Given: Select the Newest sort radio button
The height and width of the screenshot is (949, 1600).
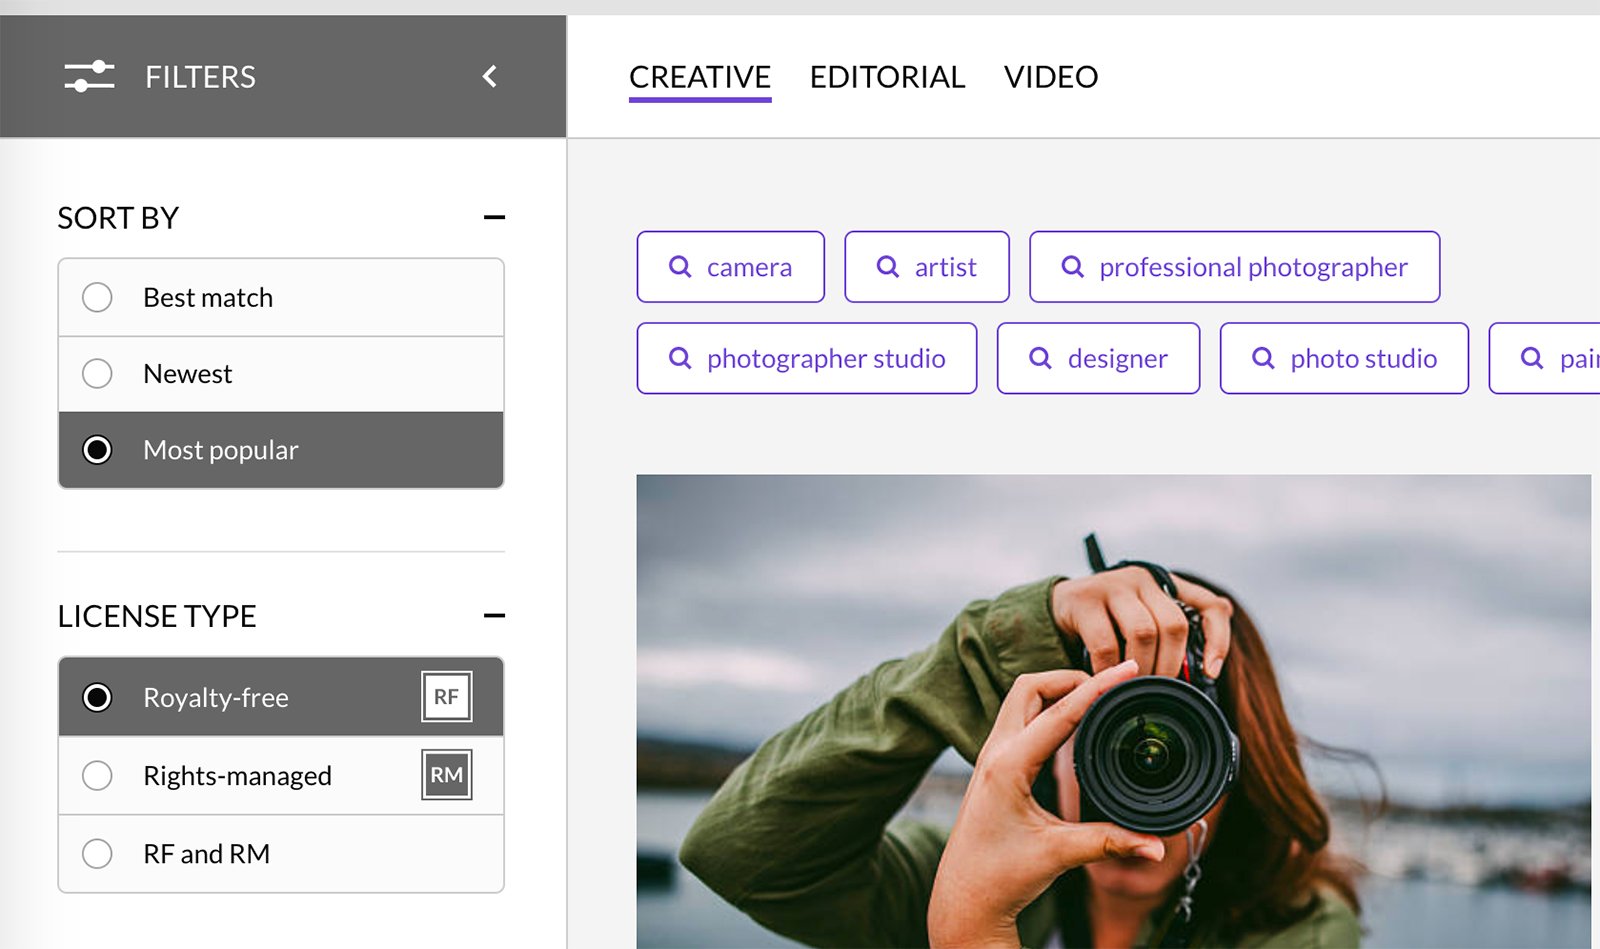Looking at the screenshot, I should (x=97, y=374).
